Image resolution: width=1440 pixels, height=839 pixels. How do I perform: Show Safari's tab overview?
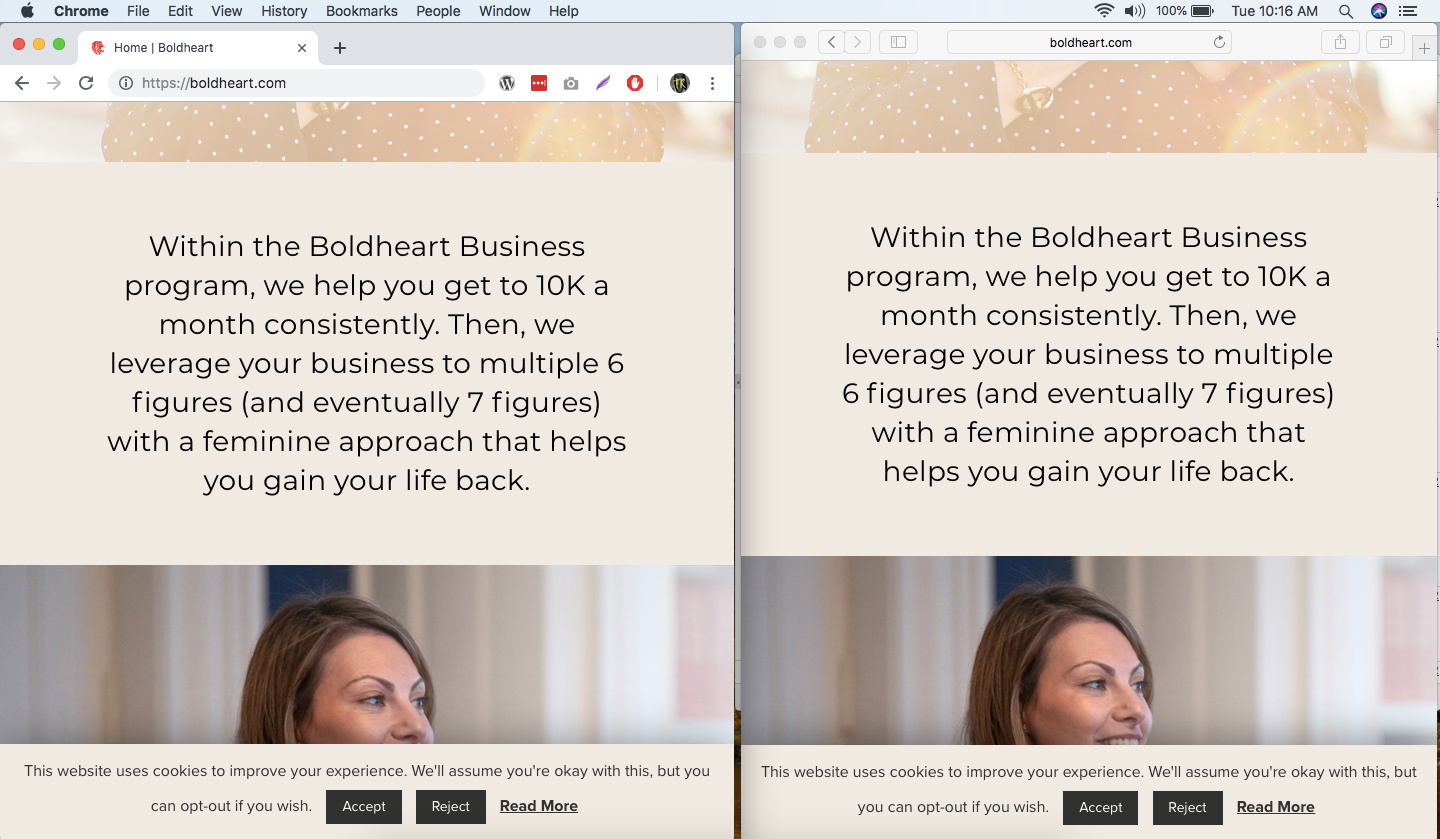1386,42
